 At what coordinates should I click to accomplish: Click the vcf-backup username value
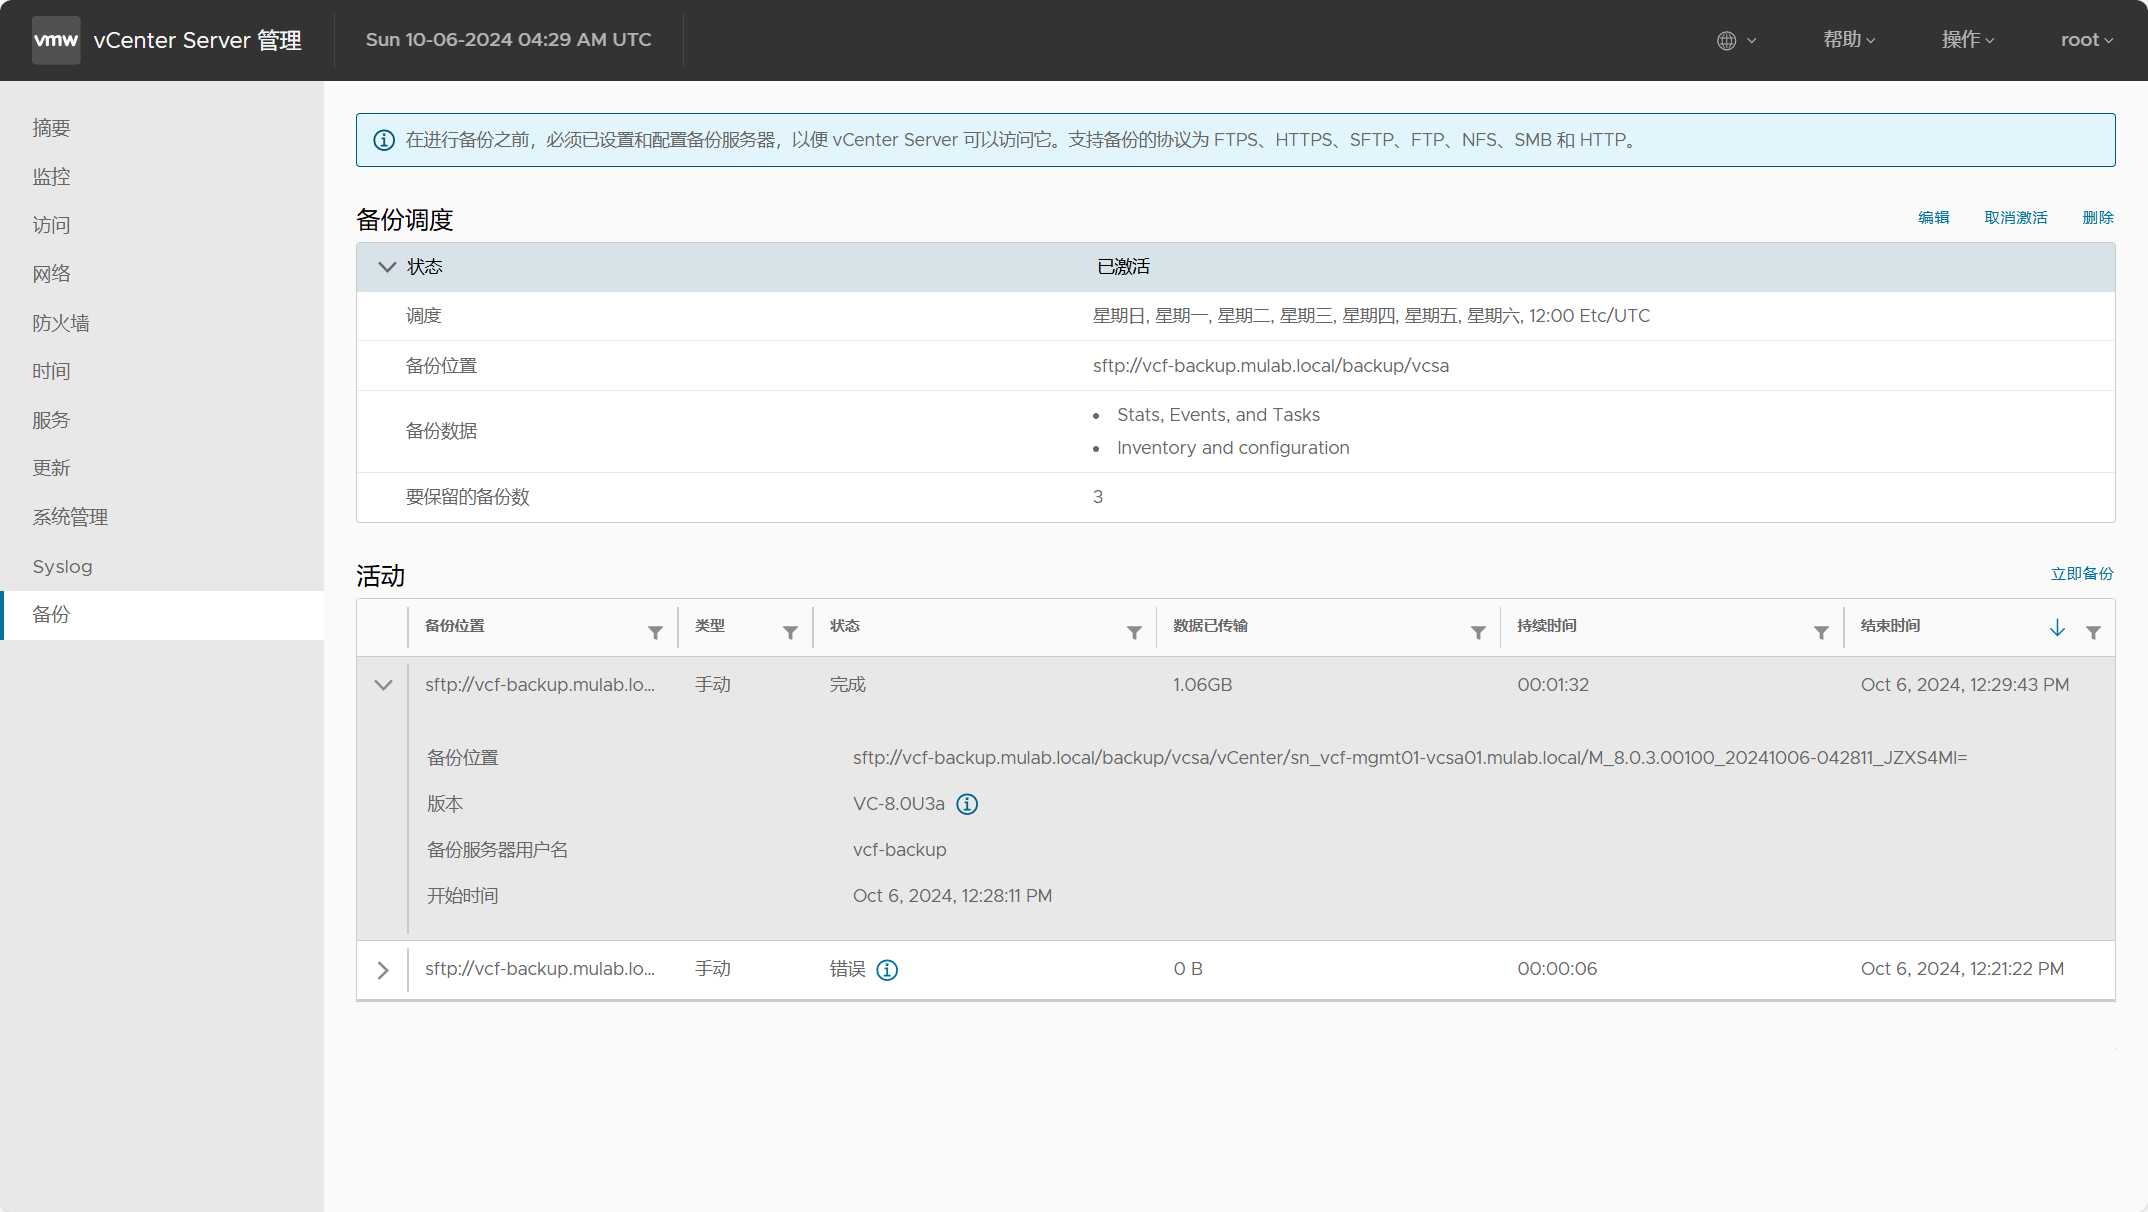pyautogui.click(x=899, y=850)
